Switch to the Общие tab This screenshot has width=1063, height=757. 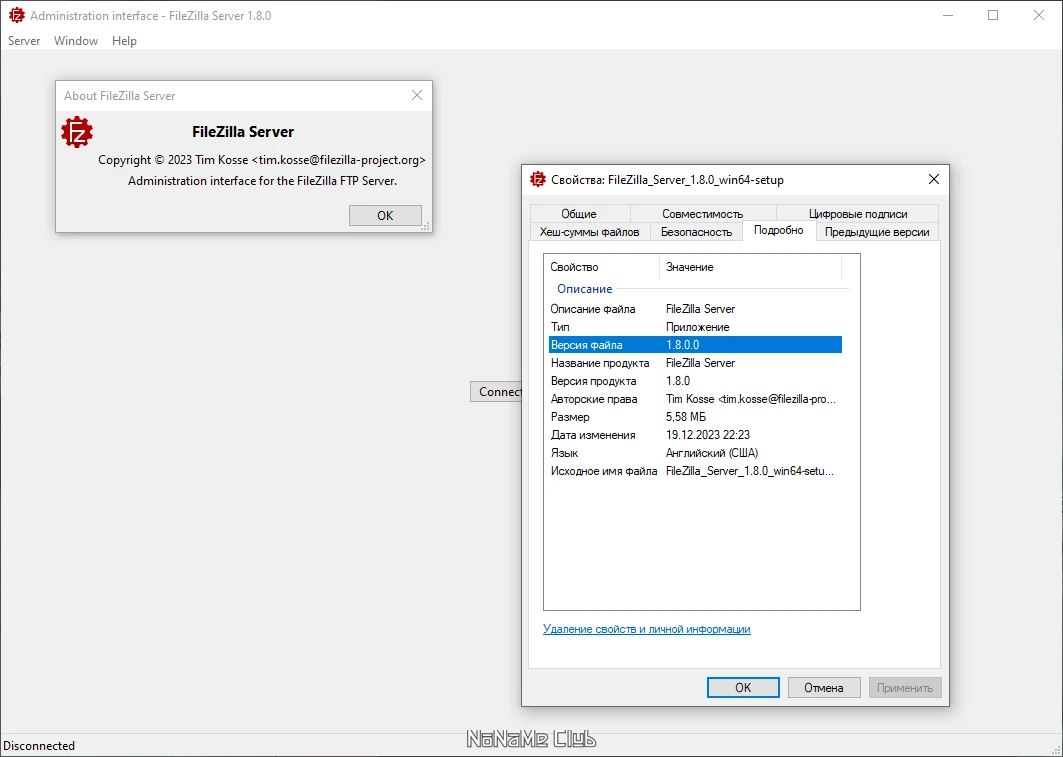580,213
